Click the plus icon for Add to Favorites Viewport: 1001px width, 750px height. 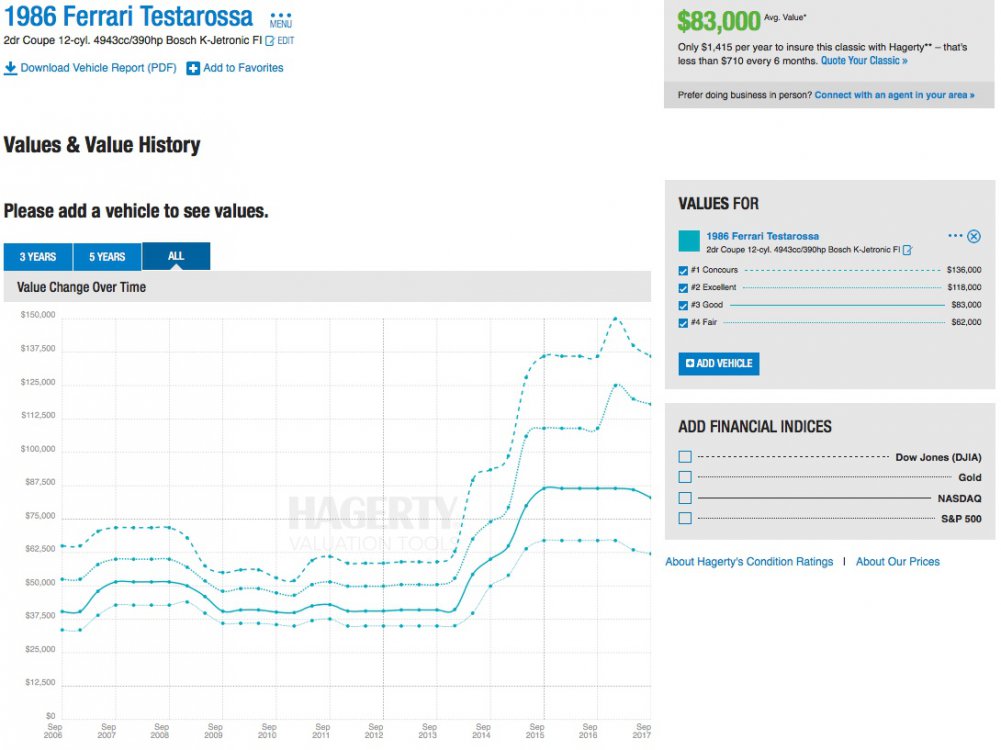point(193,68)
